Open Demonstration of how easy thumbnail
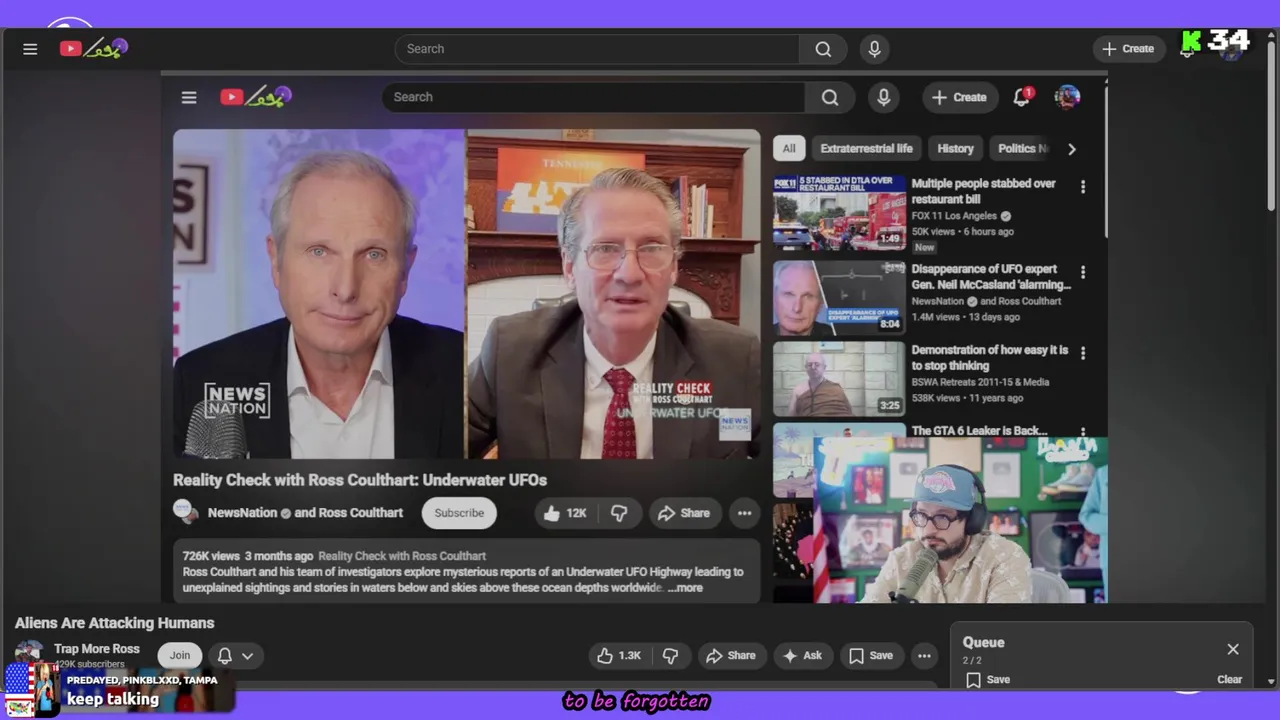Viewport: 1280px width, 720px height. click(839, 378)
